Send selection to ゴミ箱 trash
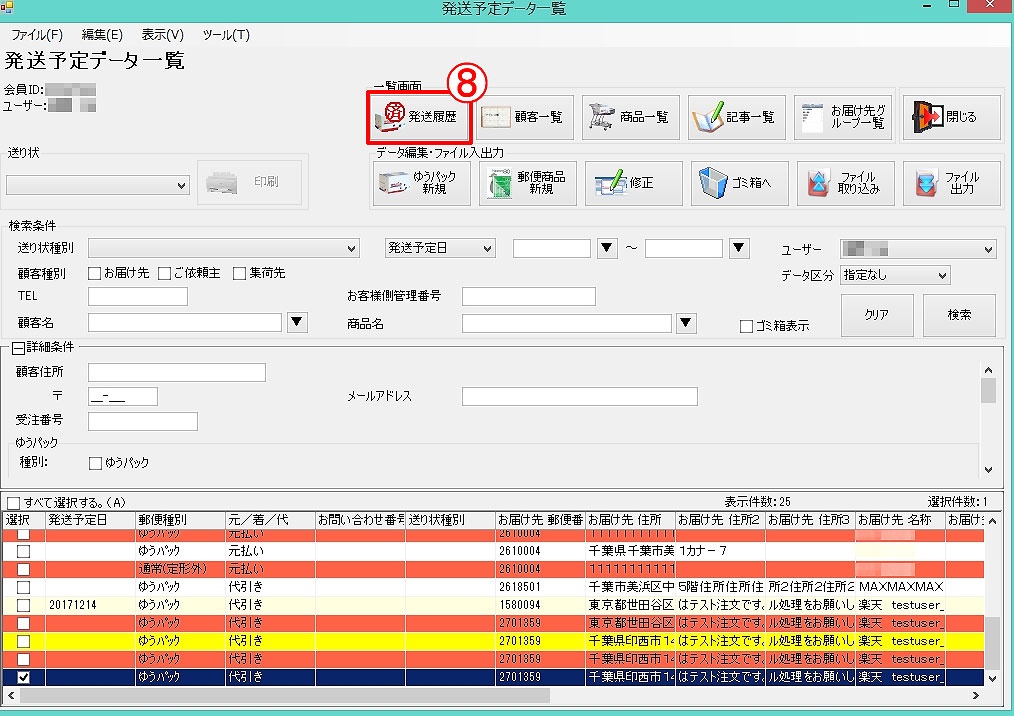 [739, 184]
